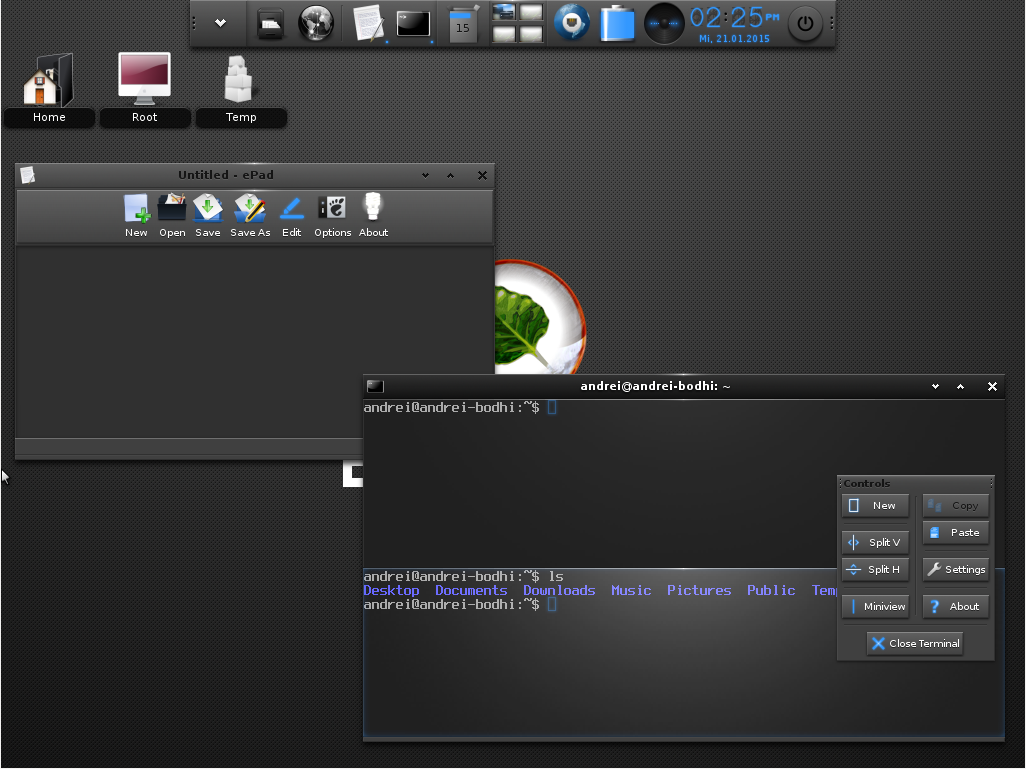
Task: Launch the terminal from the top panel
Action: pos(413,23)
